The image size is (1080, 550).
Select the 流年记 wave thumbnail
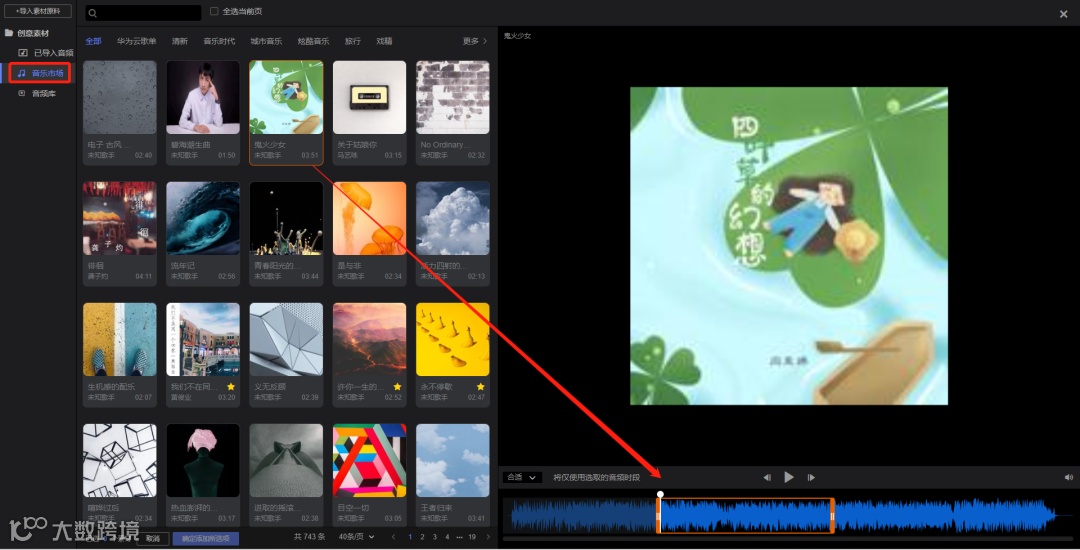tap(203, 218)
